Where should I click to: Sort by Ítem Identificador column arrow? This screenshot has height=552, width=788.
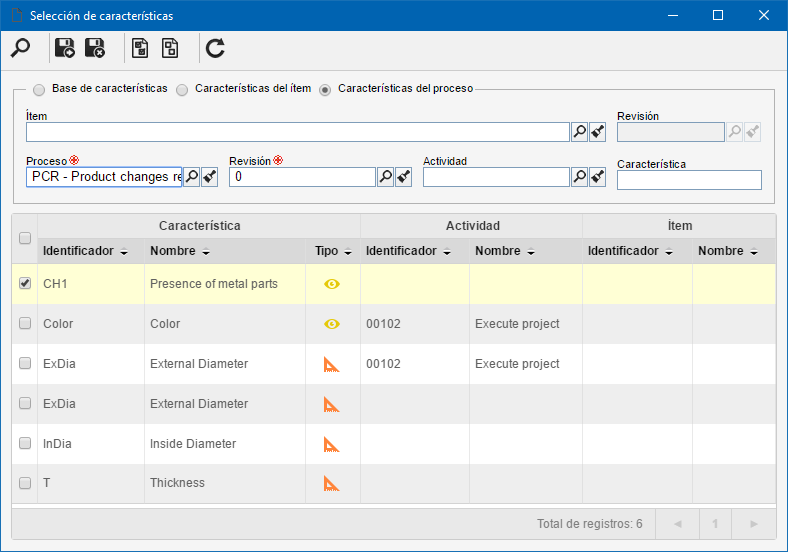[669, 252]
